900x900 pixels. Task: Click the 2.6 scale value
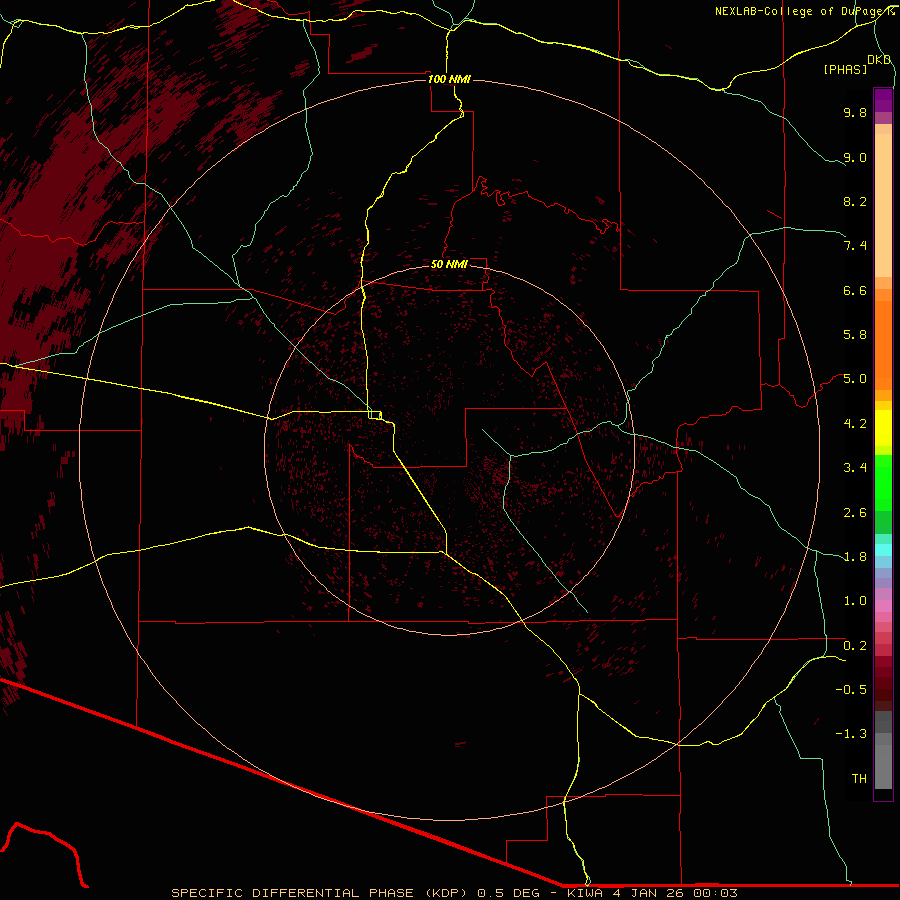pos(855,513)
